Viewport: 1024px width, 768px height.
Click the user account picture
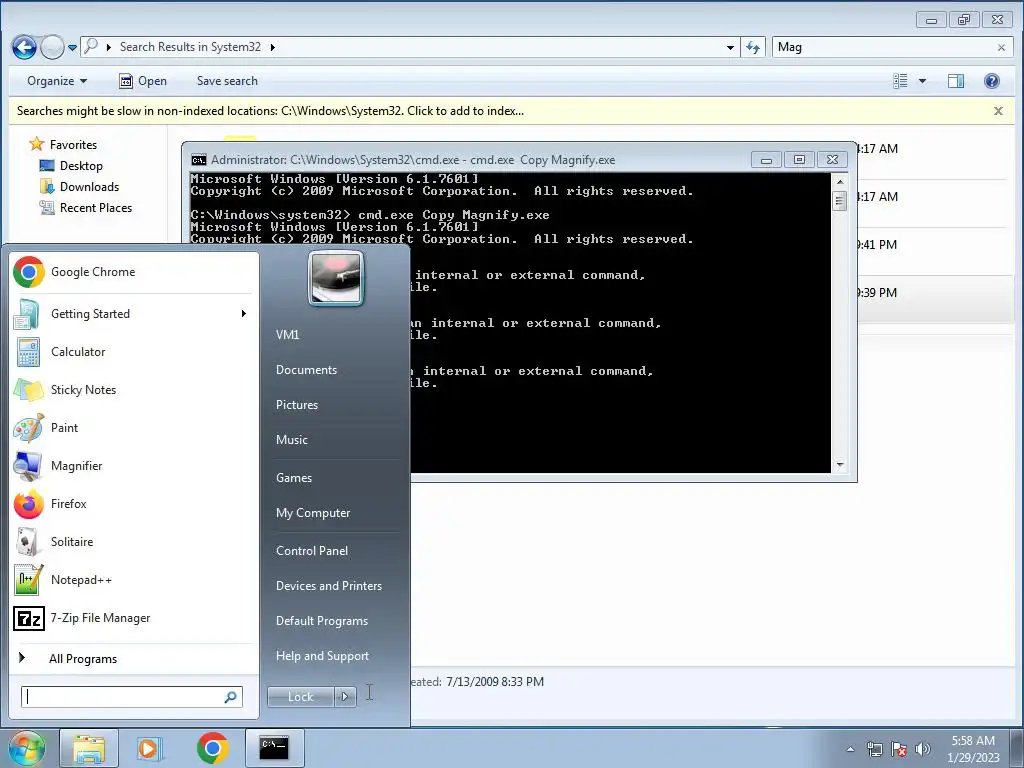tap(336, 279)
